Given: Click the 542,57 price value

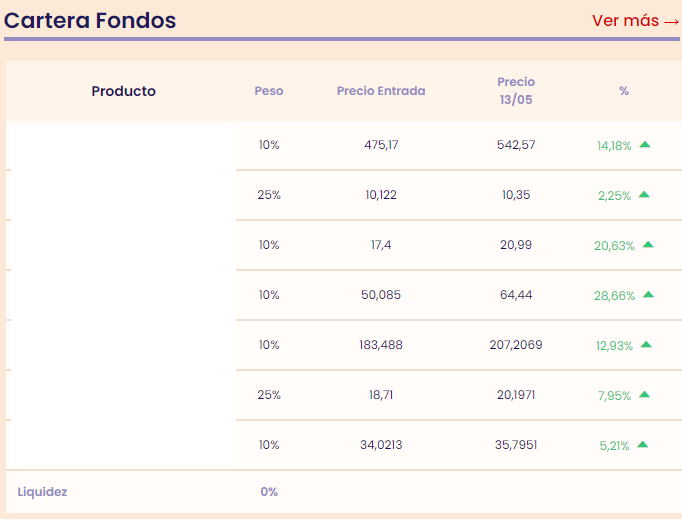Looking at the screenshot, I should (x=516, y=145).
